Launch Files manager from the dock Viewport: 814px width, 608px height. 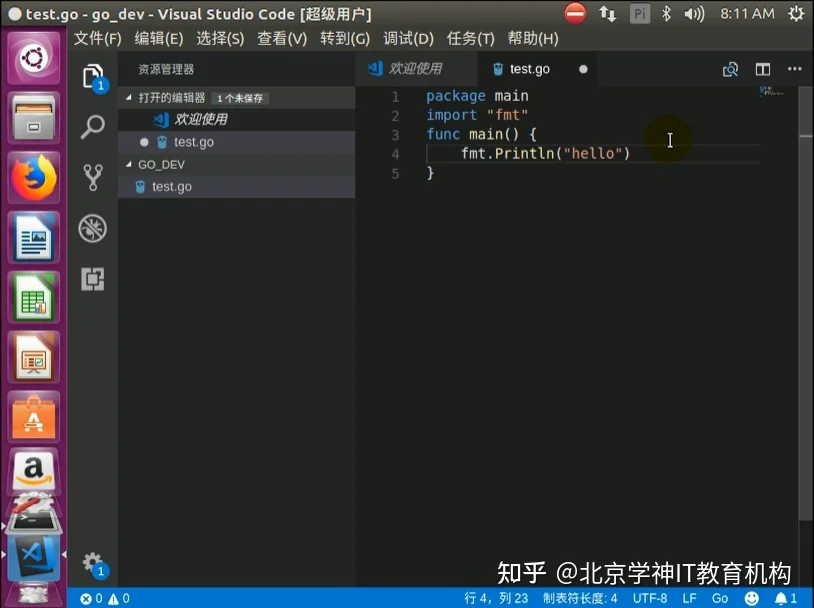pos(34,118)
